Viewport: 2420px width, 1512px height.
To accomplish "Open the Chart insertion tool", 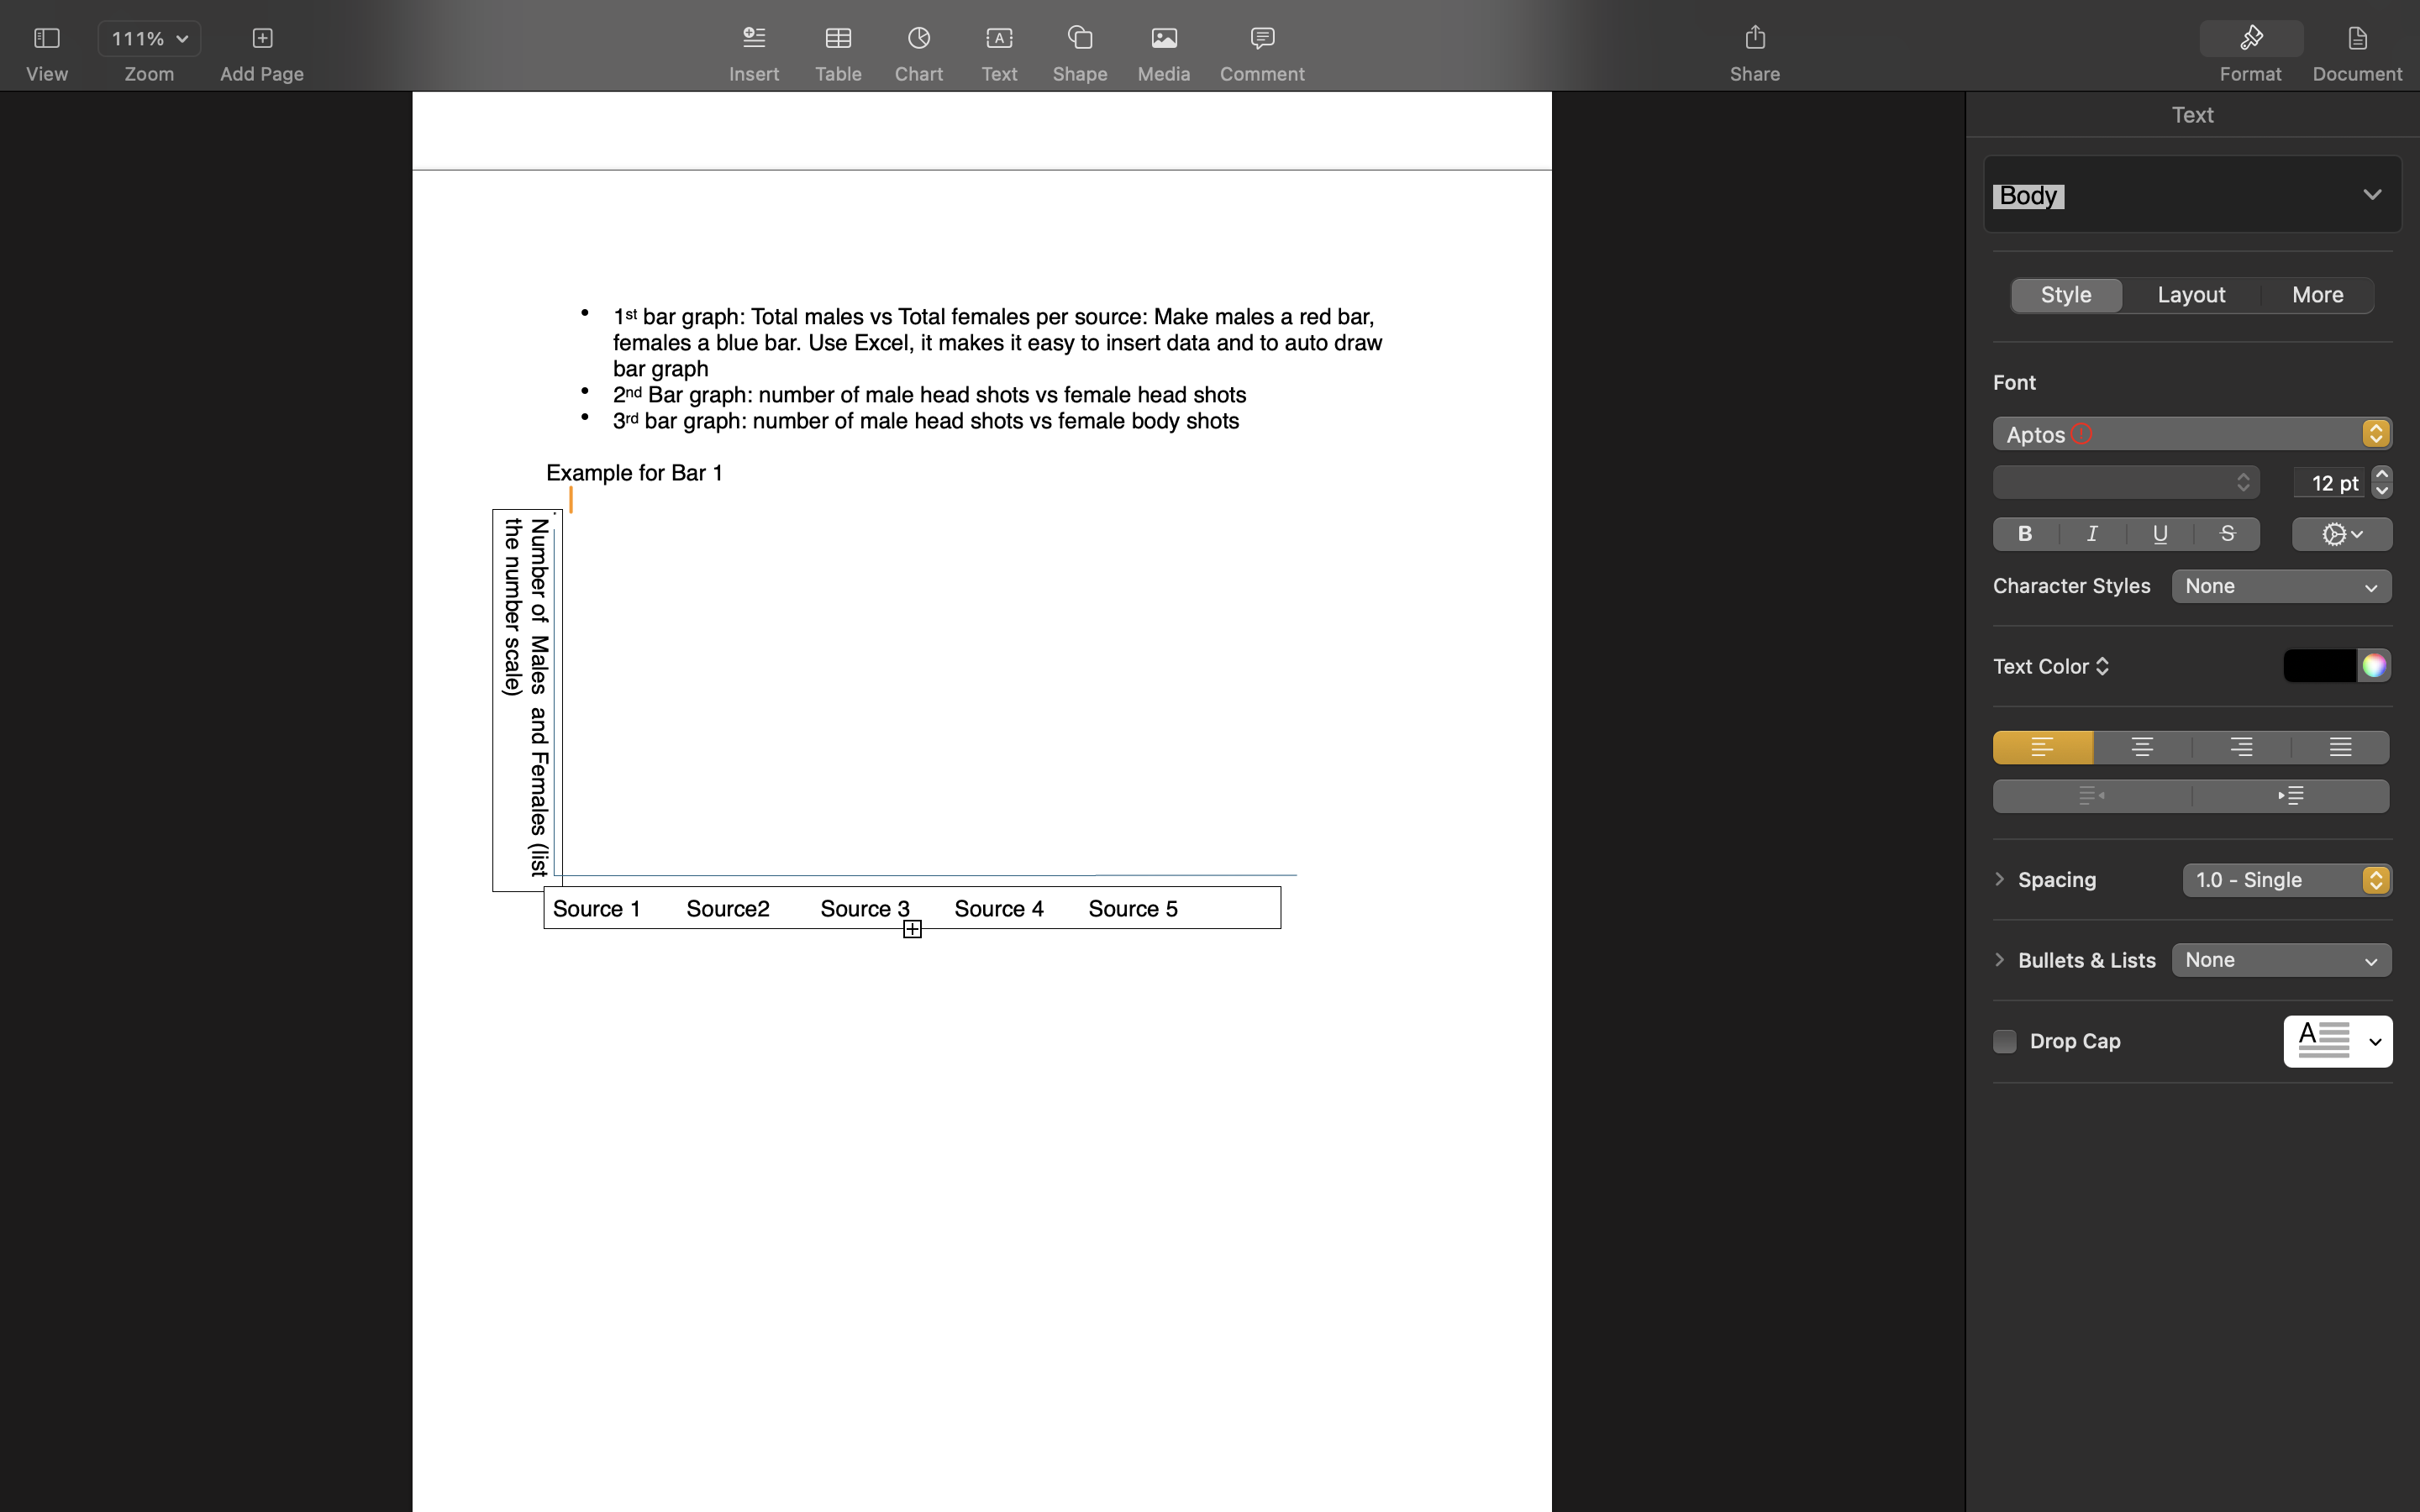I will click(918, 47).
